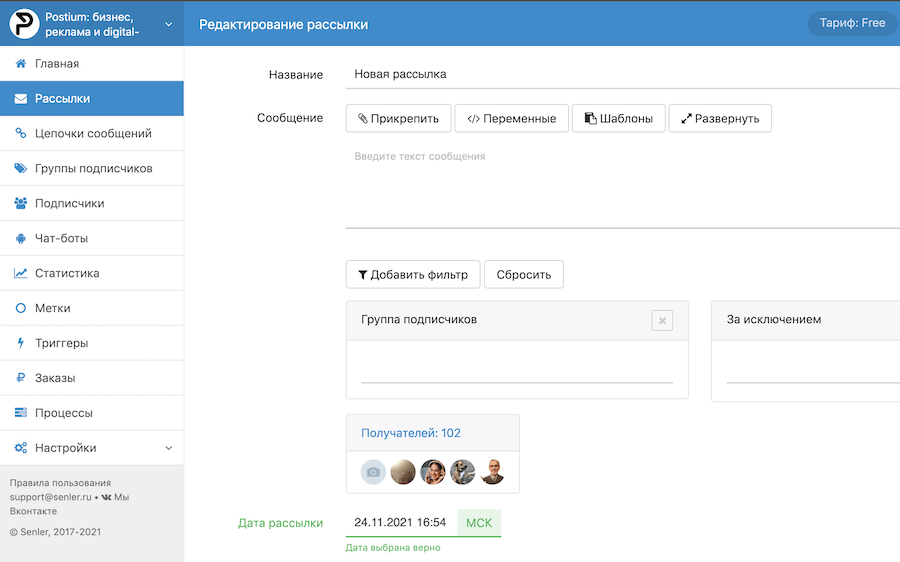Click the Заказы ruble icon
This screenshot has height=562, width=900.
[x=20, y=378]
